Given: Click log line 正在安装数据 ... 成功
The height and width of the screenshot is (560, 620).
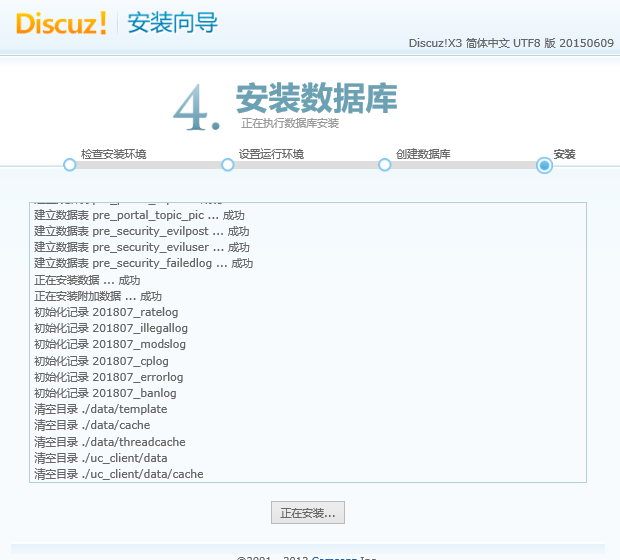Looking at the screenshot, I should (87, 280).
